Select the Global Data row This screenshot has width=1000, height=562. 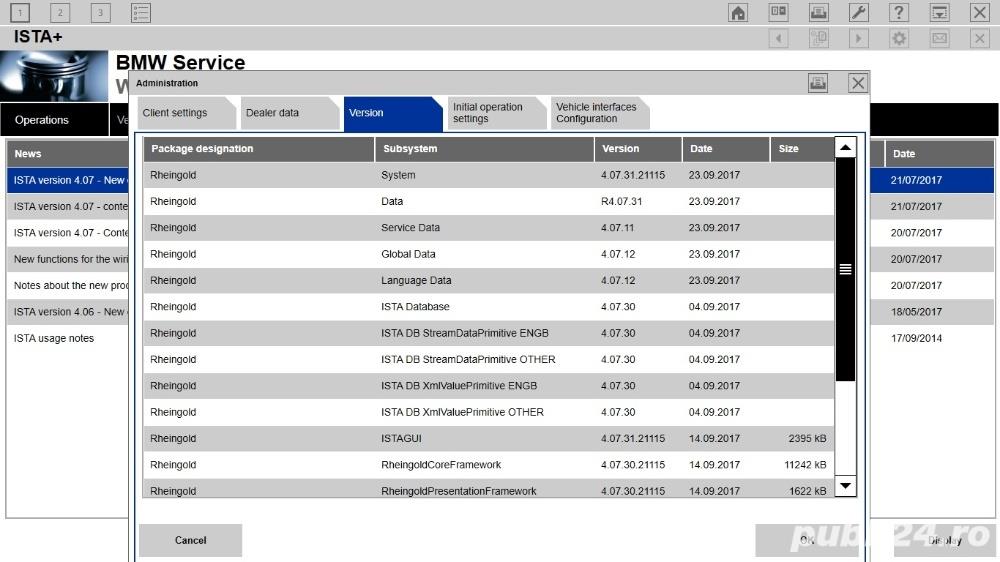click(489, 254)
